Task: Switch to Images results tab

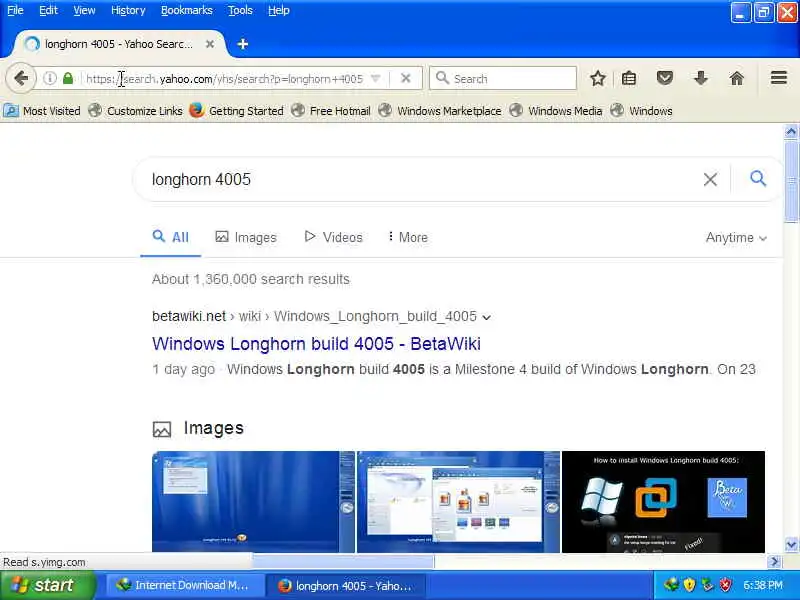Action: pos(246,237)
